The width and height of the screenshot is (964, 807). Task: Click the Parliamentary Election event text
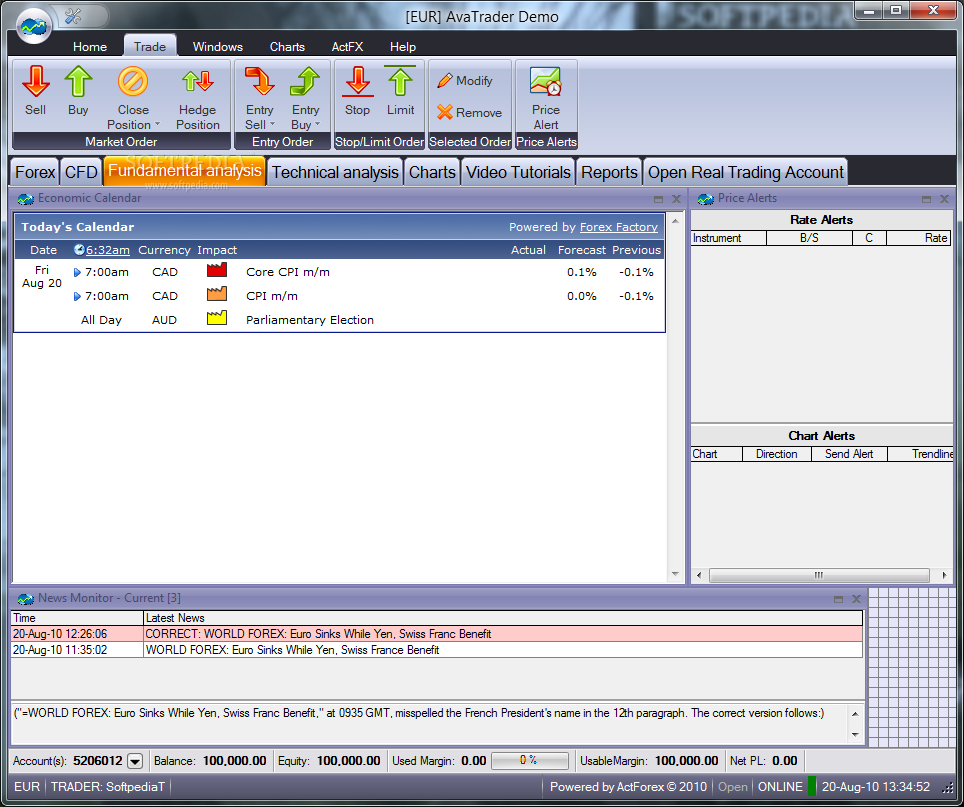pos(310,320)
